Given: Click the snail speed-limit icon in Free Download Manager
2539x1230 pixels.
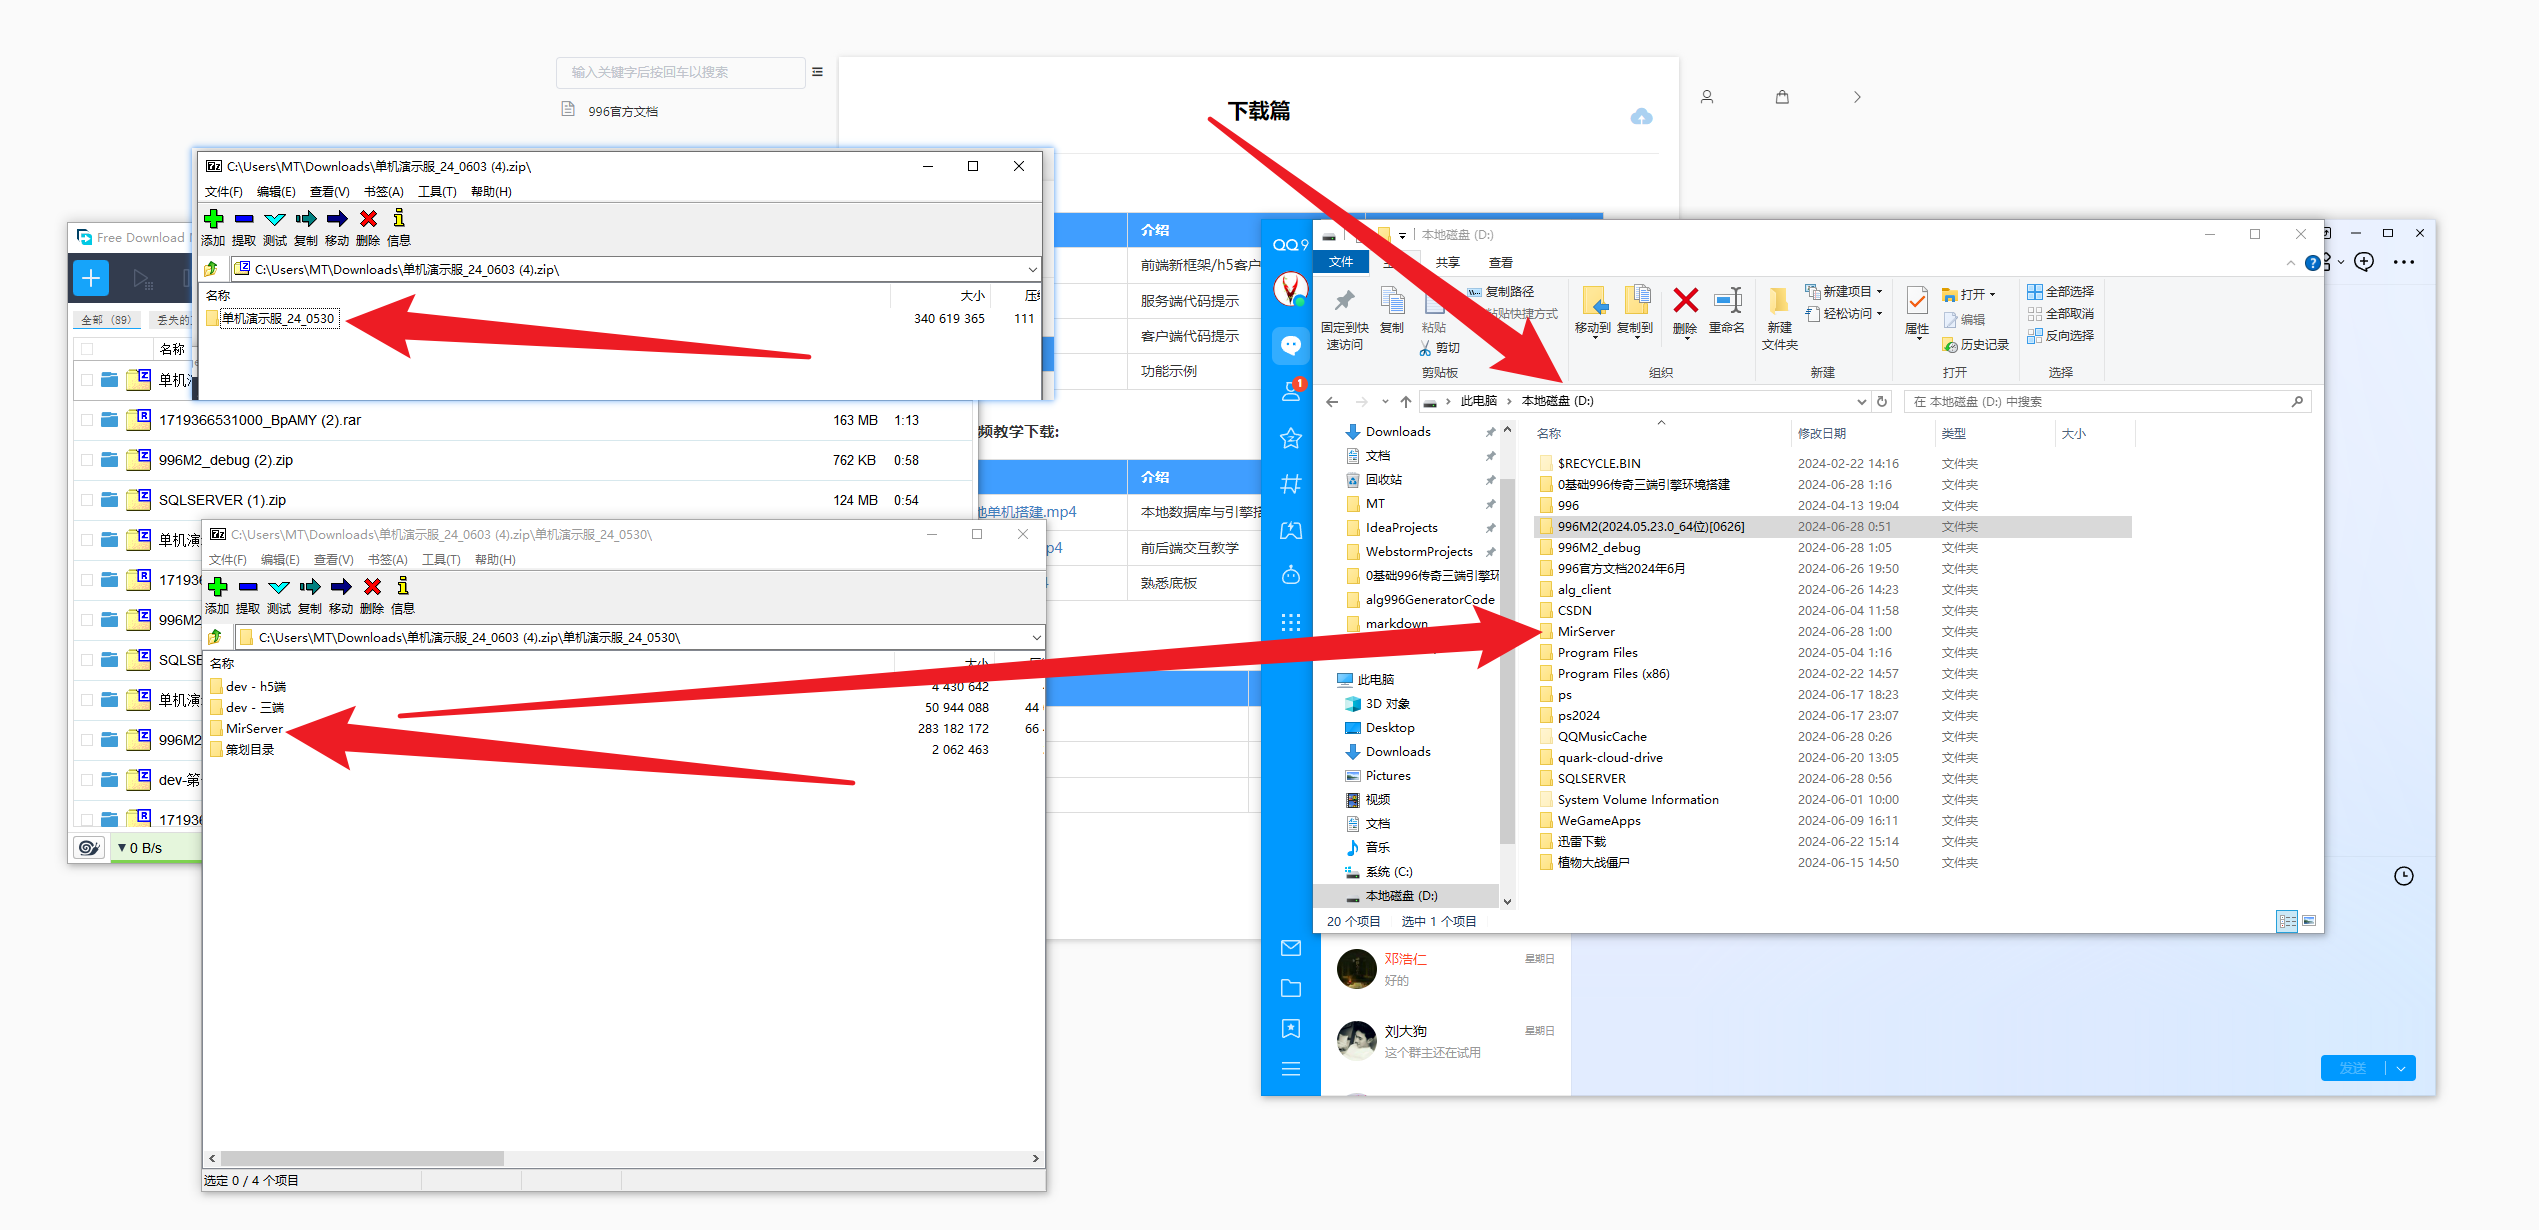Looking at the screenshot, I should click(x=89, y=848).
